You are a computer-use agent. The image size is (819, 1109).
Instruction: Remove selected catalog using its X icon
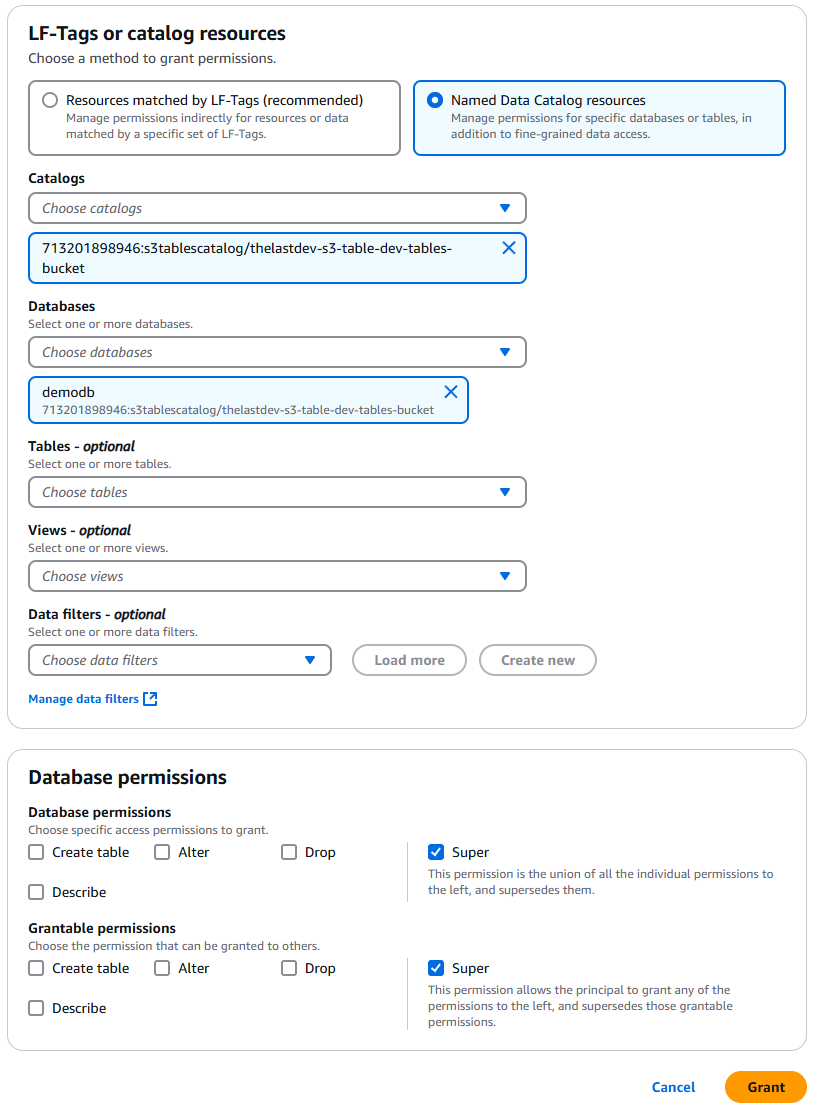coord(509,247)
